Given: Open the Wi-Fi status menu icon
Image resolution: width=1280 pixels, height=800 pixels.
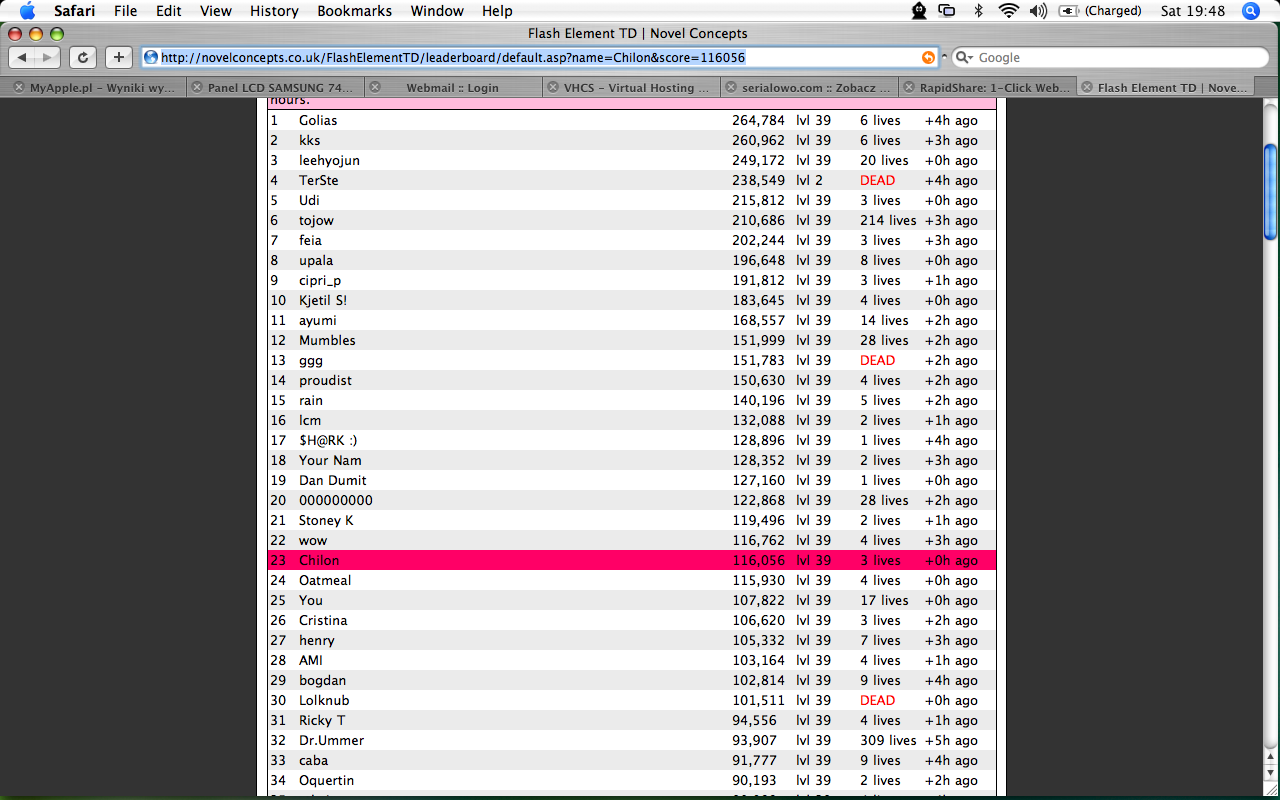Looking at the screenshot, I should pyautogui.click(x=1008, y=11).
